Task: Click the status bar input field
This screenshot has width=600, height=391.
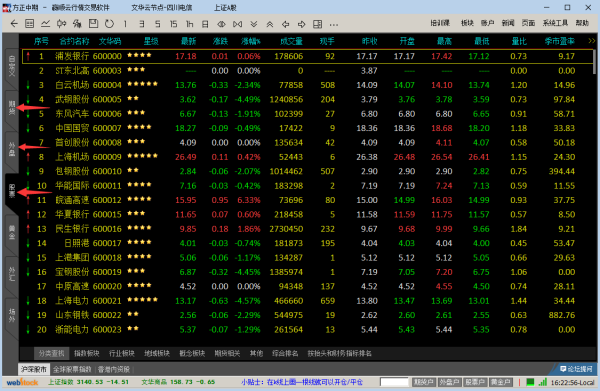Action: point(395,382)
